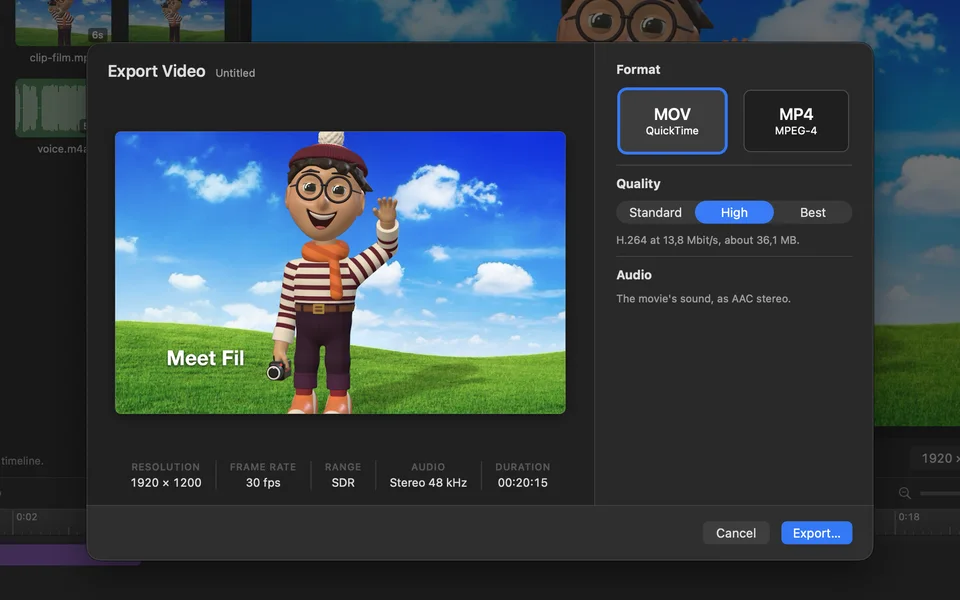Click the 'Meet Fil' title in preview

[x=206, y=358]
